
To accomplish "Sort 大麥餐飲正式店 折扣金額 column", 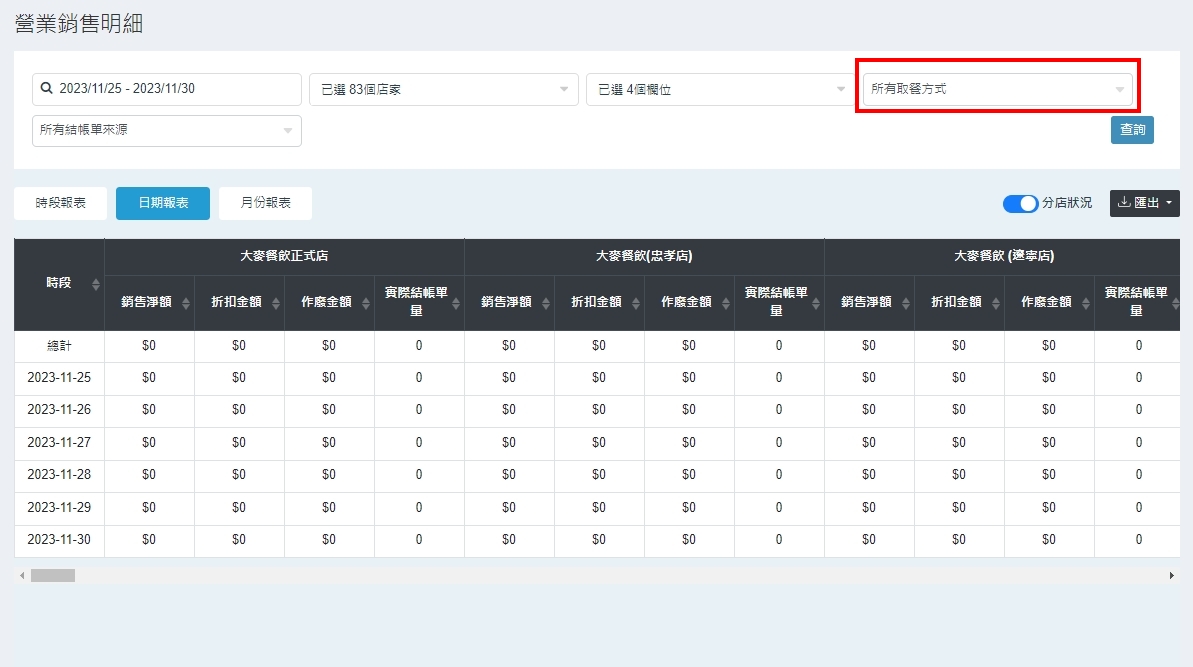I will [x=276, y=303].
